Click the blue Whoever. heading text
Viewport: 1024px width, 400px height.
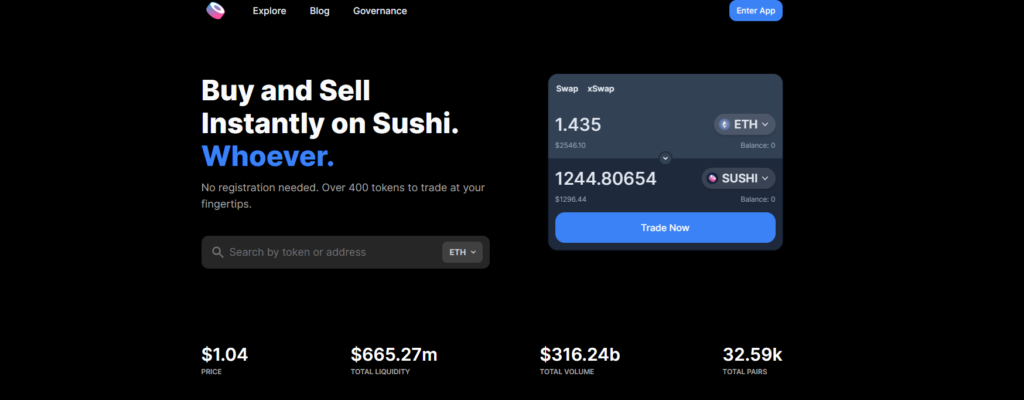click(268, 156)
